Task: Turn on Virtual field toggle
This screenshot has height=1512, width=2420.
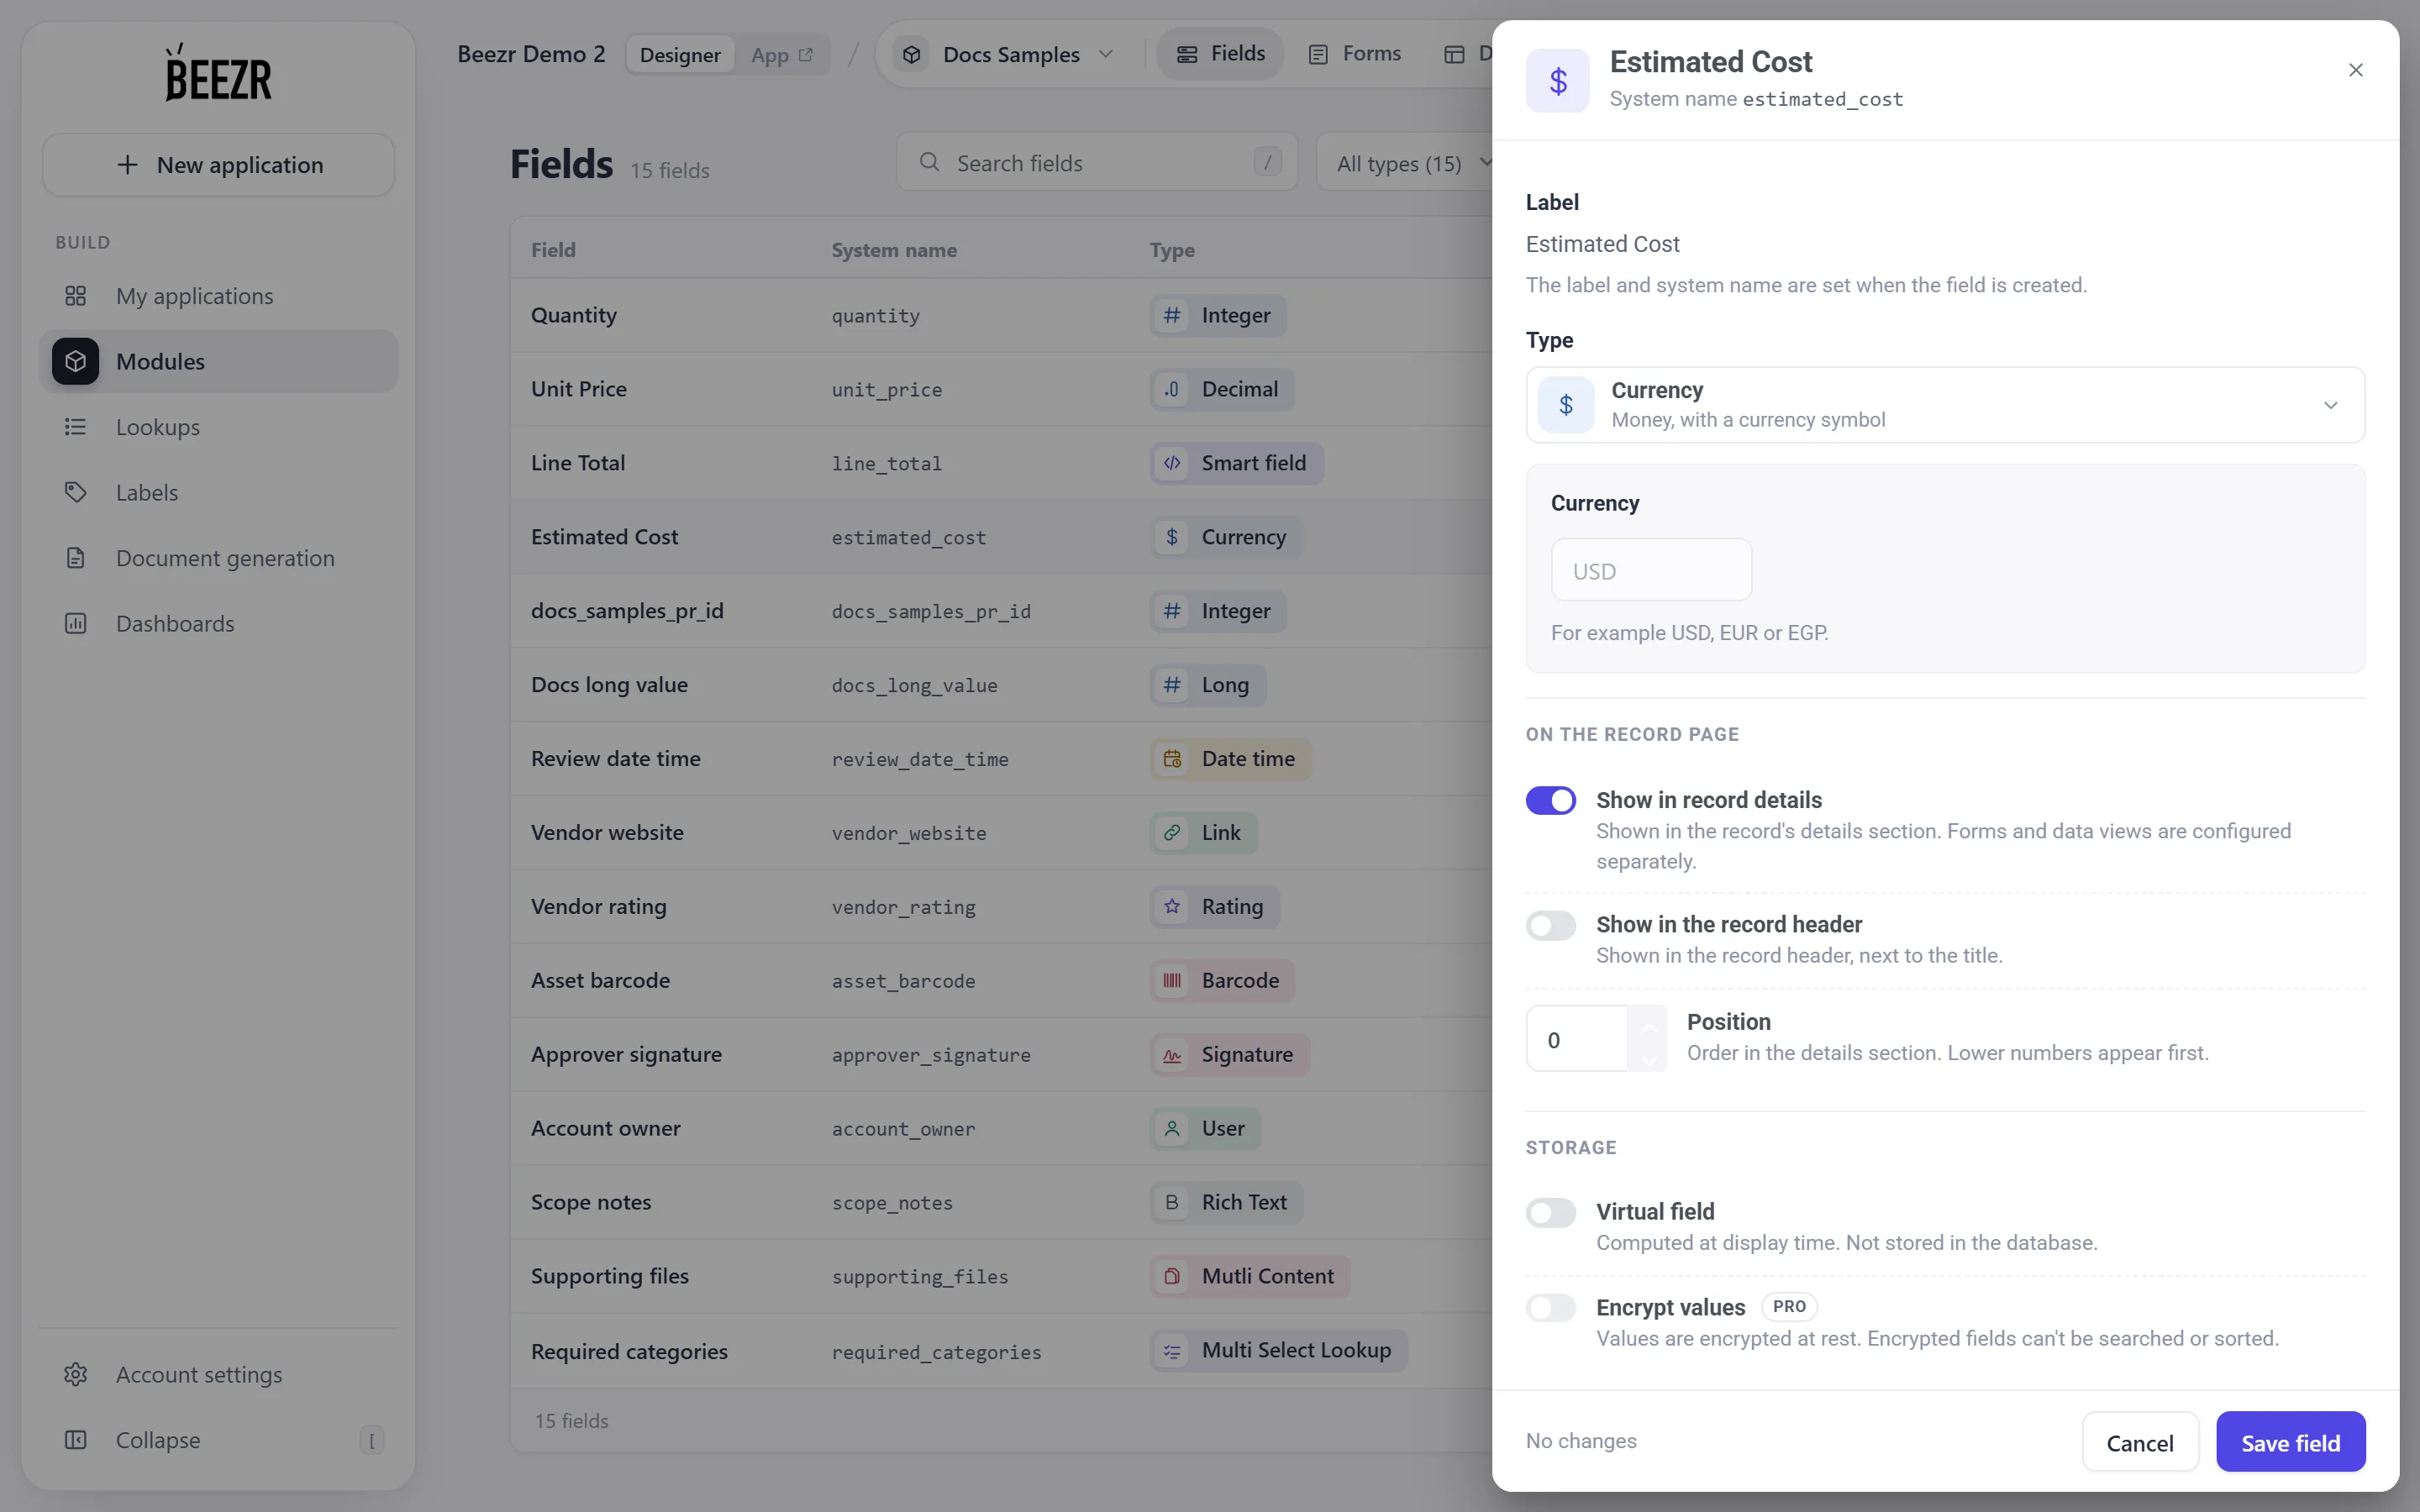Action: tap(1550, 1213)
